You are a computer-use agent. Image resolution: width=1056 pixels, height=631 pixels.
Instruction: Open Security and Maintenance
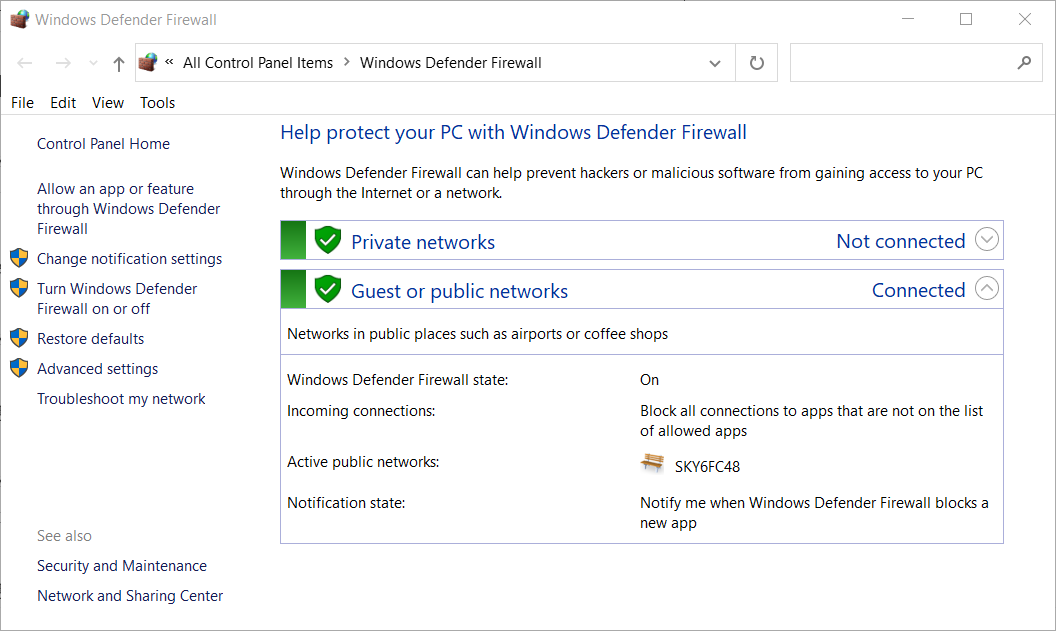pyautogui.click(x=122, y=566)
